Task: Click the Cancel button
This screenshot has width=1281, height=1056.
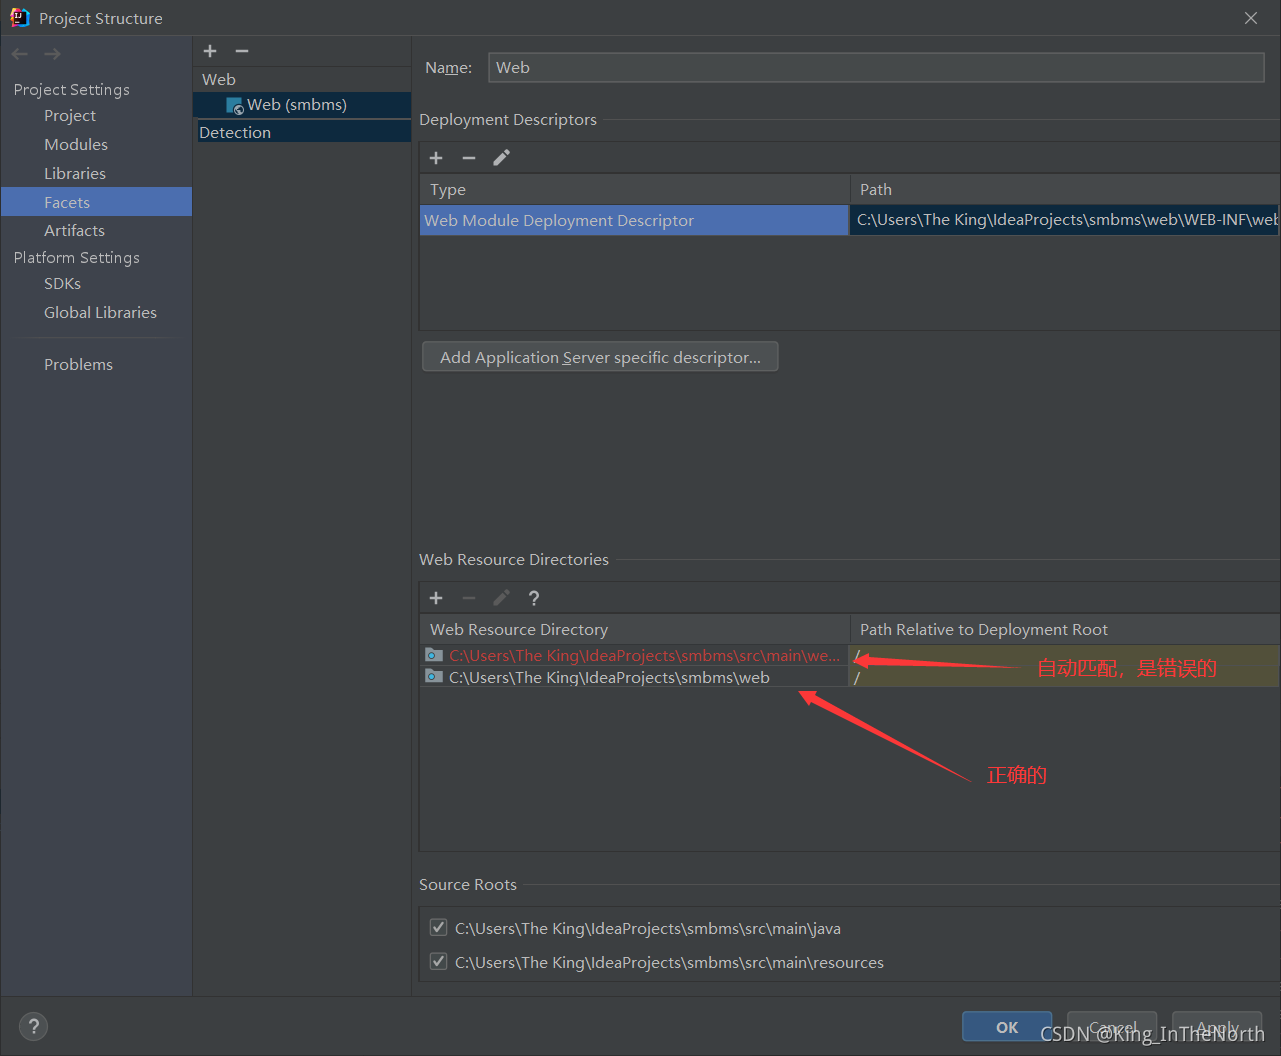Action: click(1112, 1027)
